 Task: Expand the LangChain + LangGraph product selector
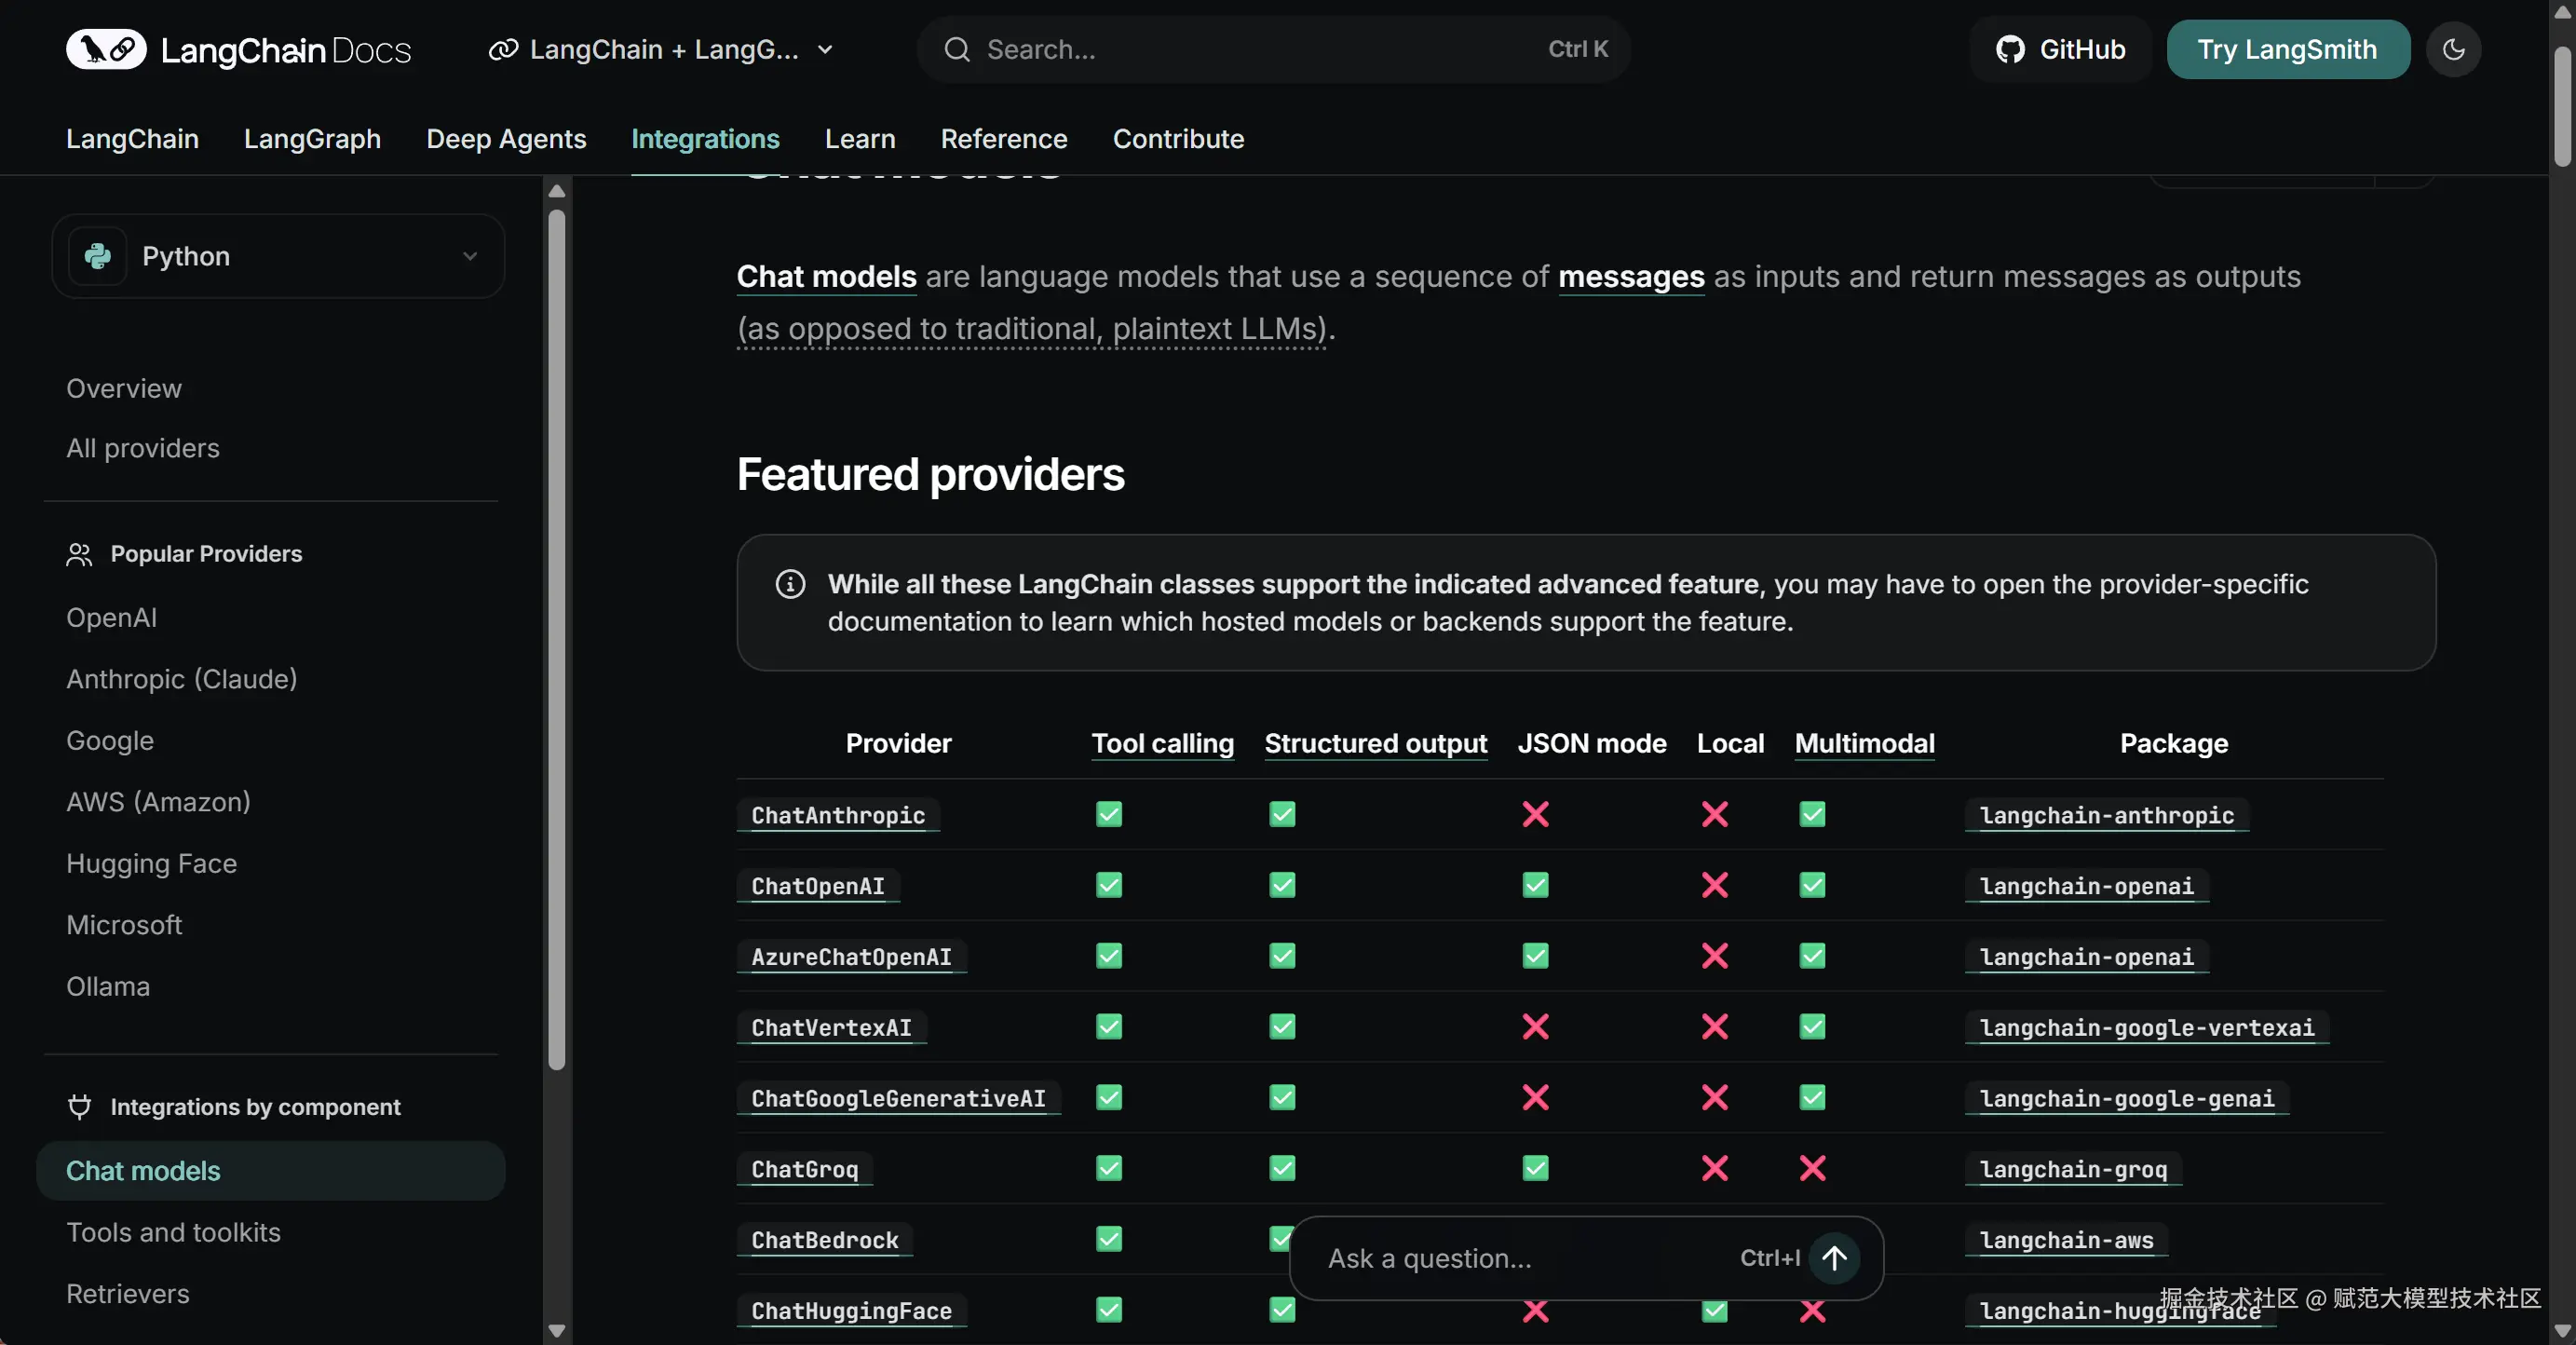point(660,49)
